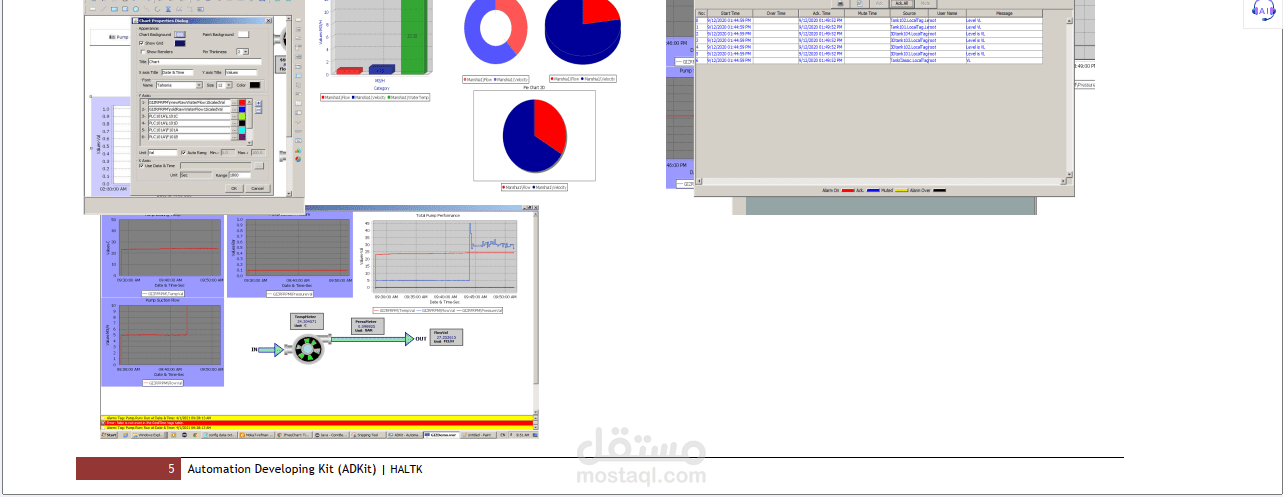Click the print icon in alarm window
Image resolution: width=1283 pixels, height=497 pixels.
pos(840,3)
